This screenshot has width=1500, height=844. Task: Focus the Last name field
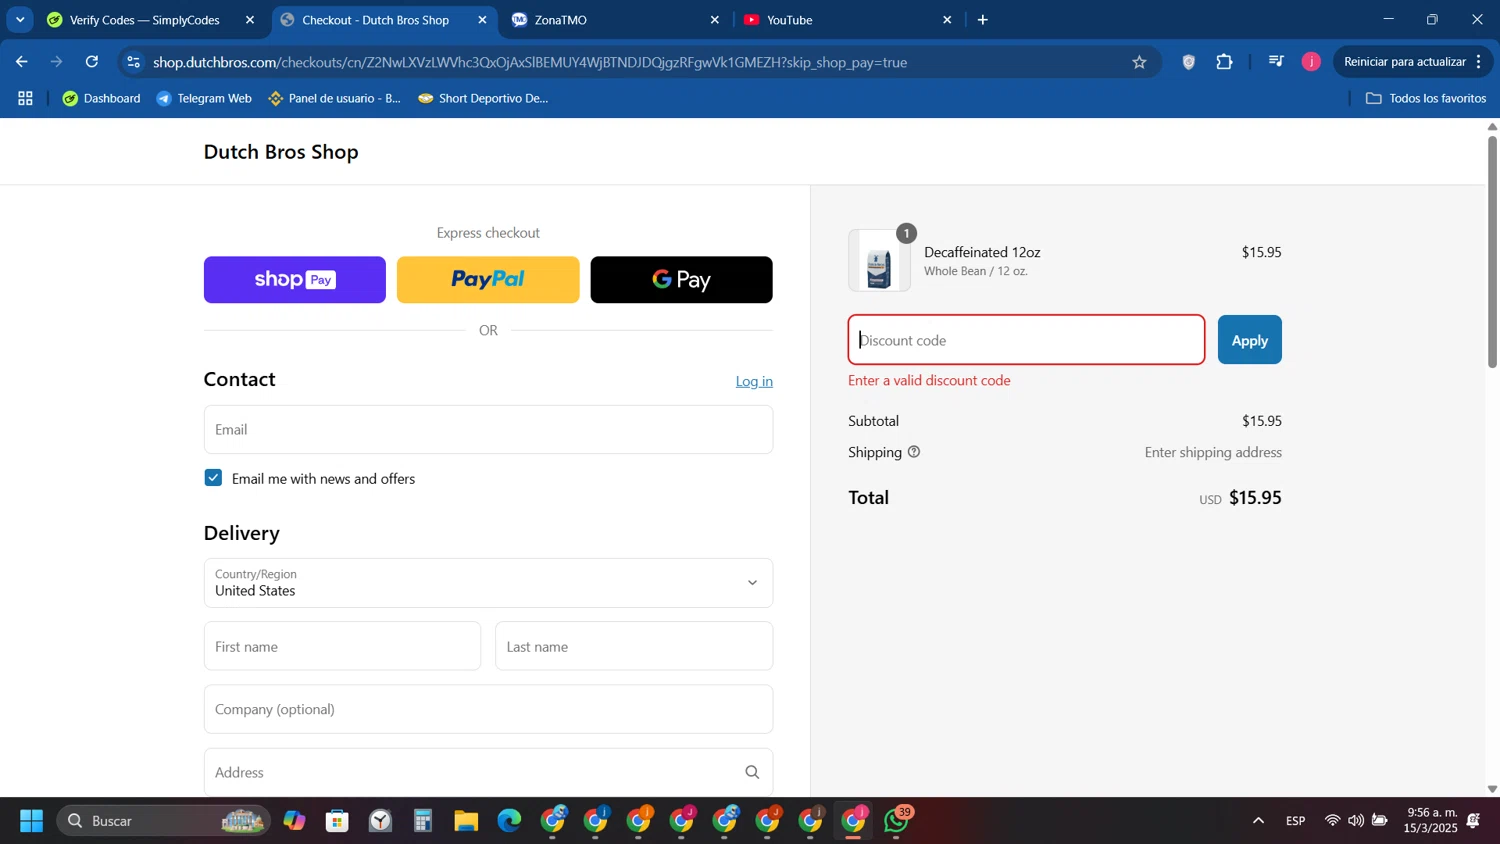634,646
